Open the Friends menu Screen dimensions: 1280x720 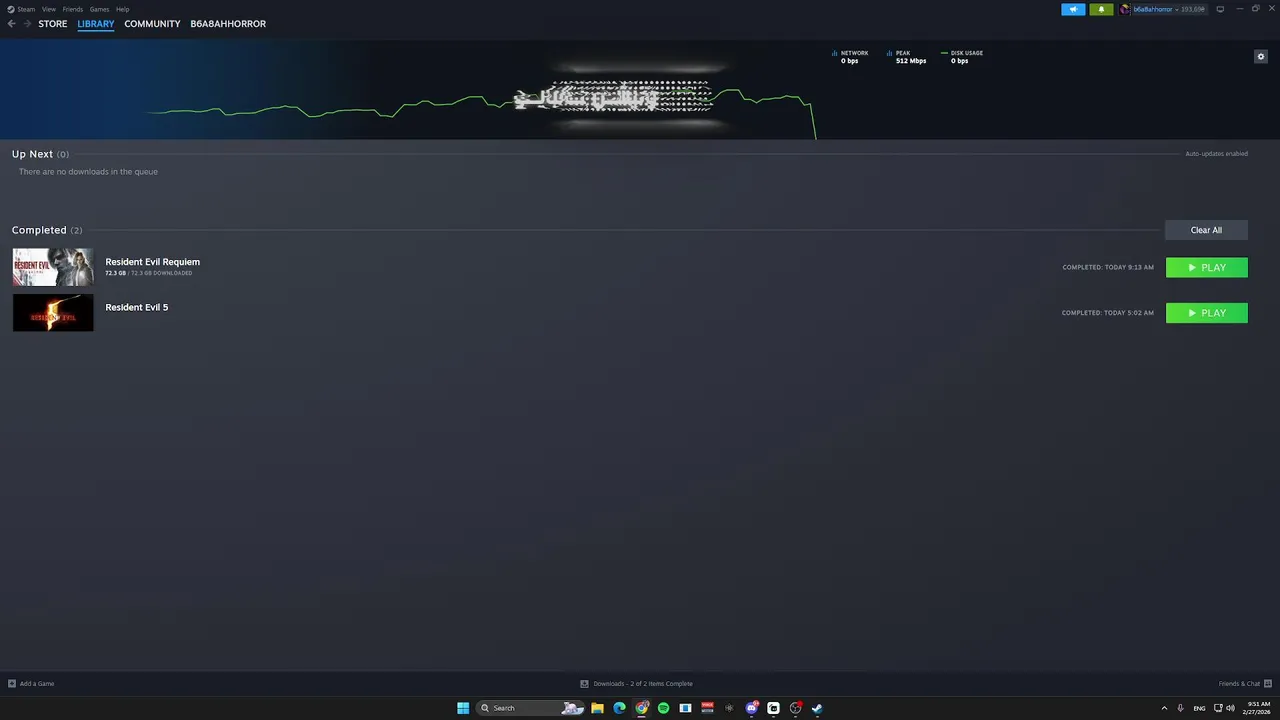[73, 9]
